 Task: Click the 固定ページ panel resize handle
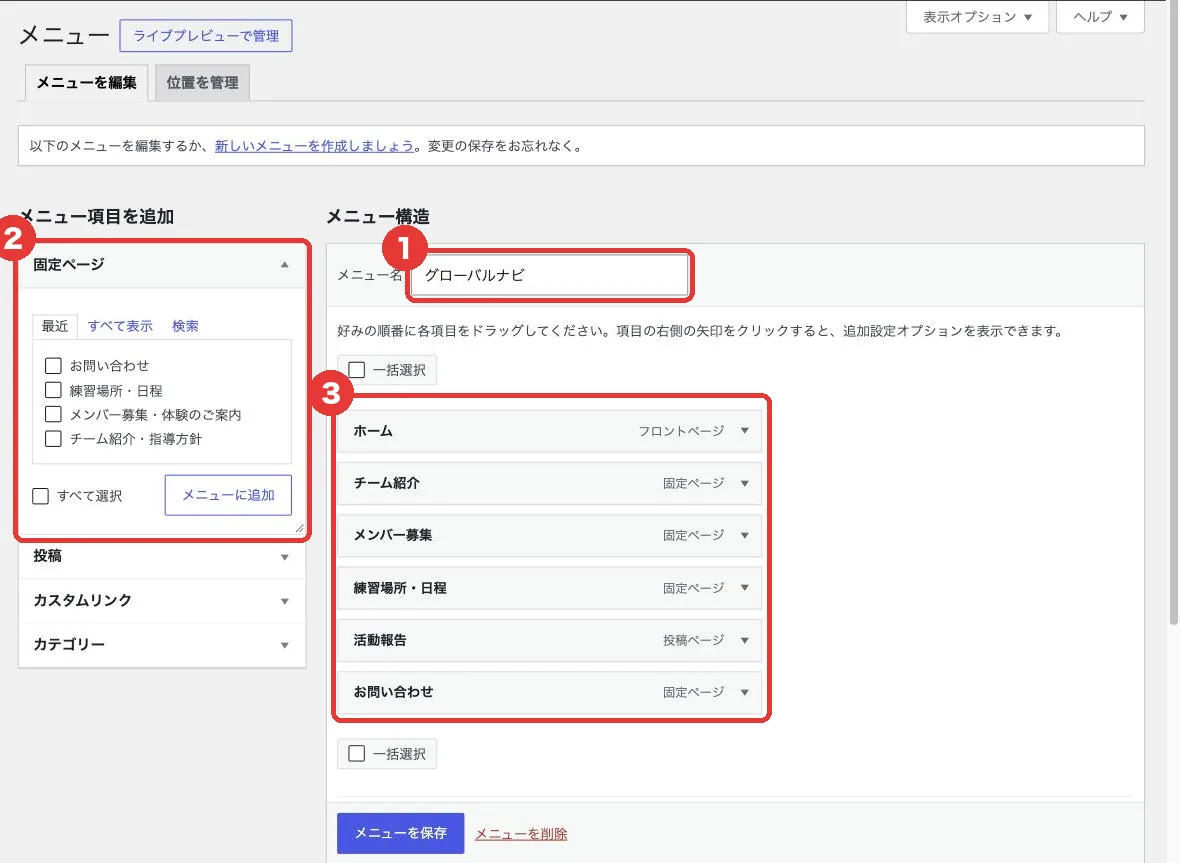[x=299, y=528]
